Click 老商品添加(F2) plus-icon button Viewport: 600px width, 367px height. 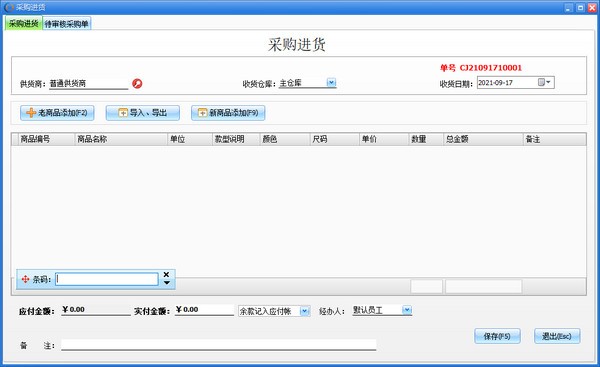pyautogui.click(x=57, y=113)
